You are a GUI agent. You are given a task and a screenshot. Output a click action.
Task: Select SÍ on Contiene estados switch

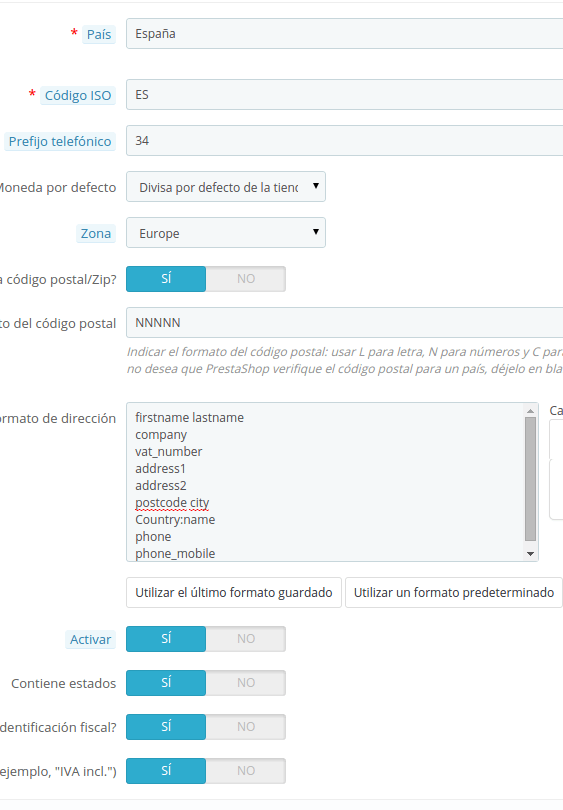click(x=166, y=683)
